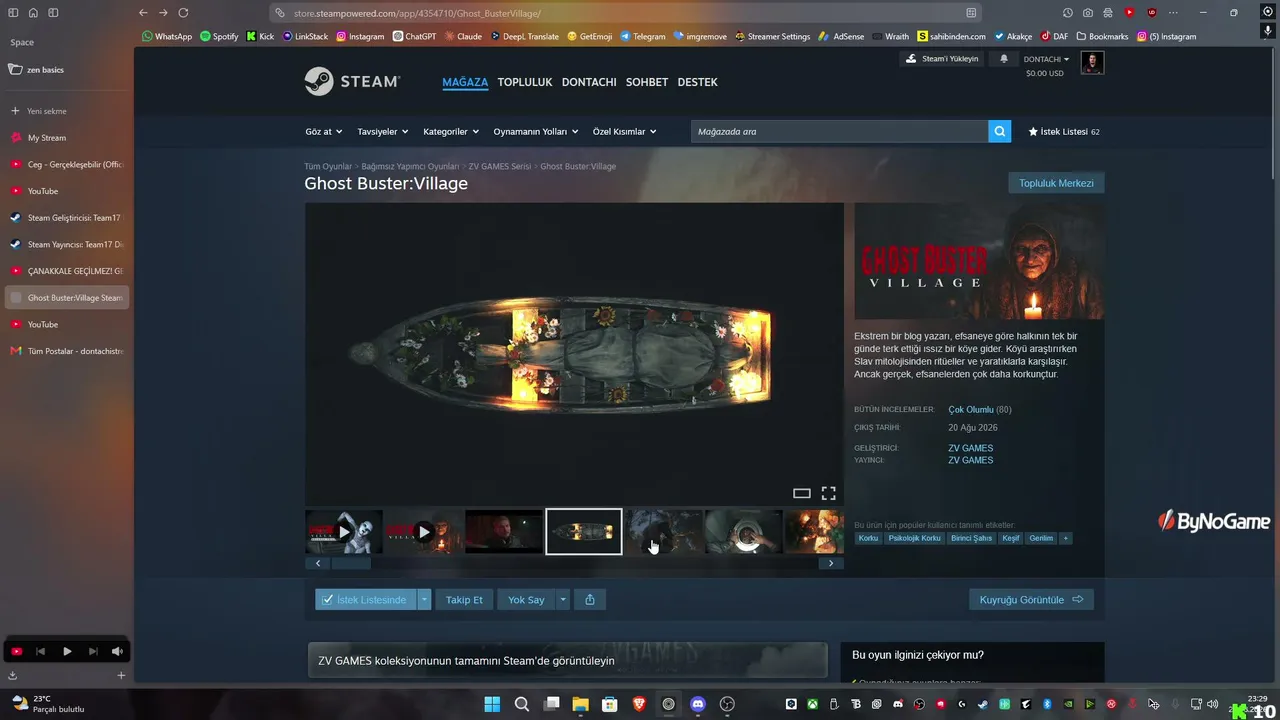Open the DONTACHI account dropdown
The width and height of the screenshot is (1280, 720).
(1046, 59)
